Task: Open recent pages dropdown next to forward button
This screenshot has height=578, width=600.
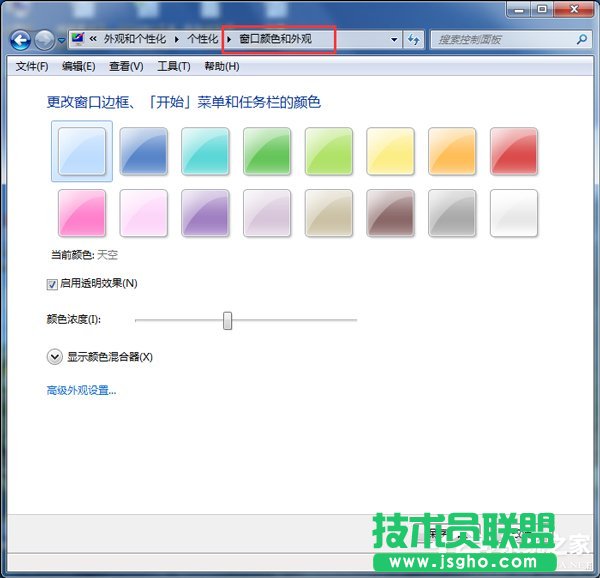Action: tap(61, 41)
